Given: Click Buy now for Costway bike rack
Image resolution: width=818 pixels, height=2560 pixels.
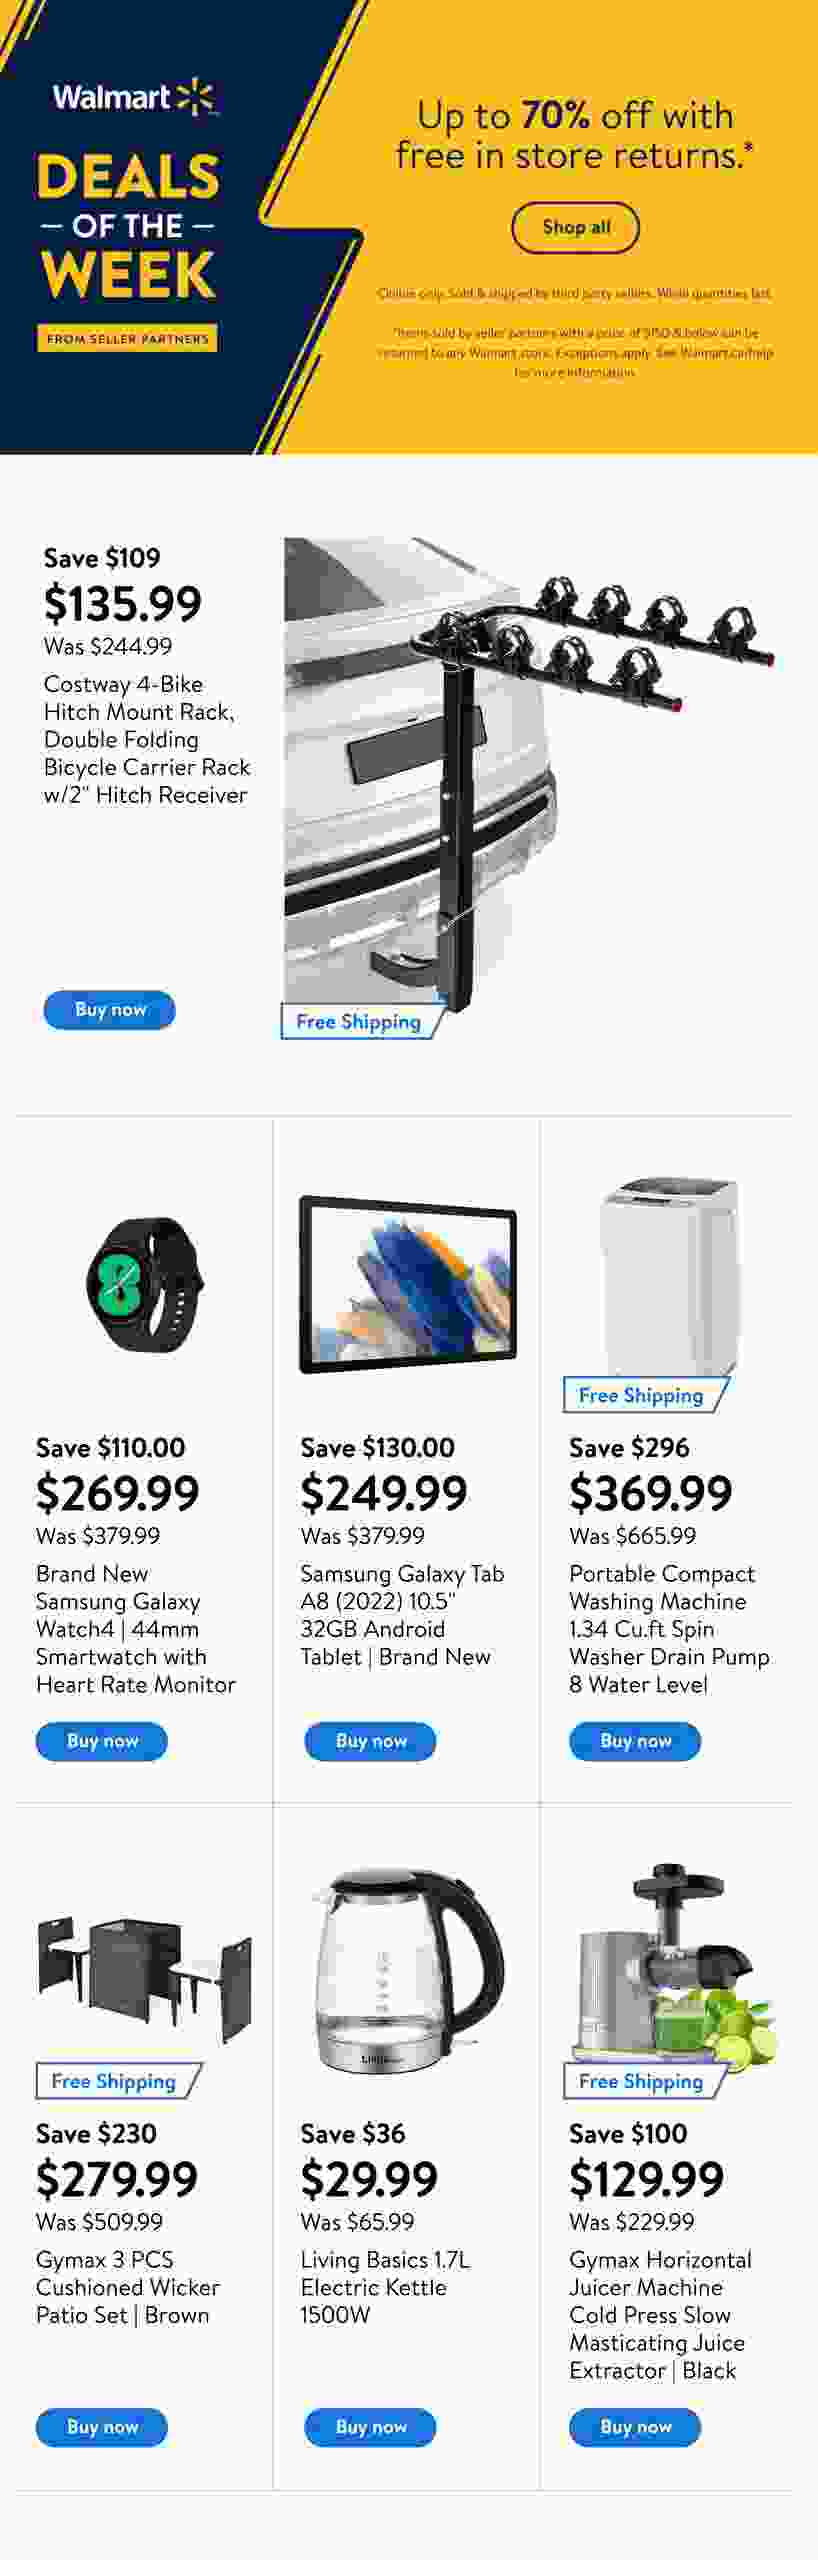Looking at the screenshot, I should click(109, 1010).
